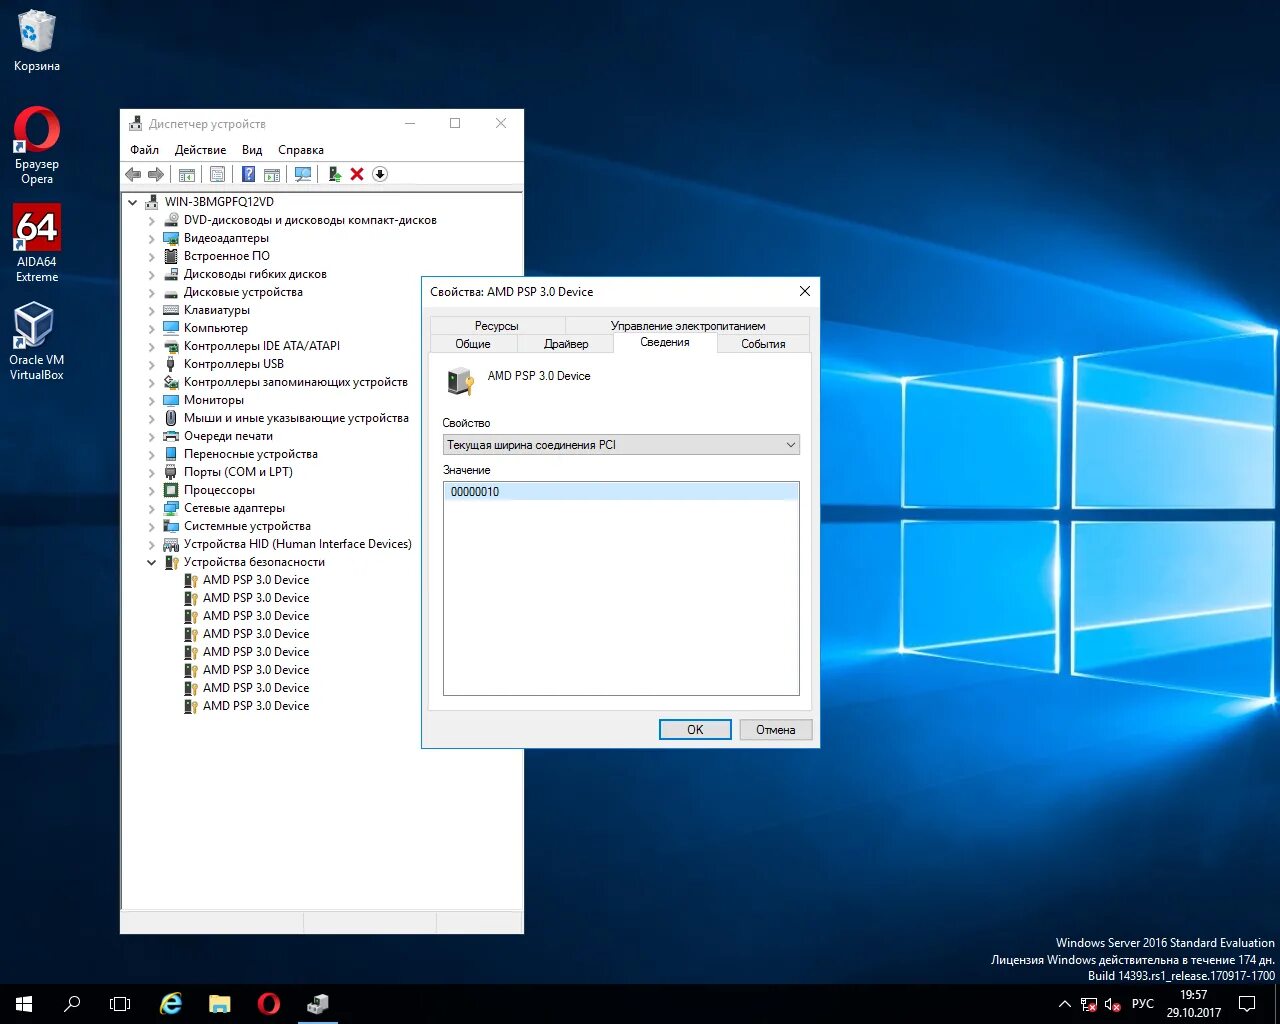Click the РУС language indicator in tray
The image size is (1280, 1024).
click(x=1143, y=1004)
